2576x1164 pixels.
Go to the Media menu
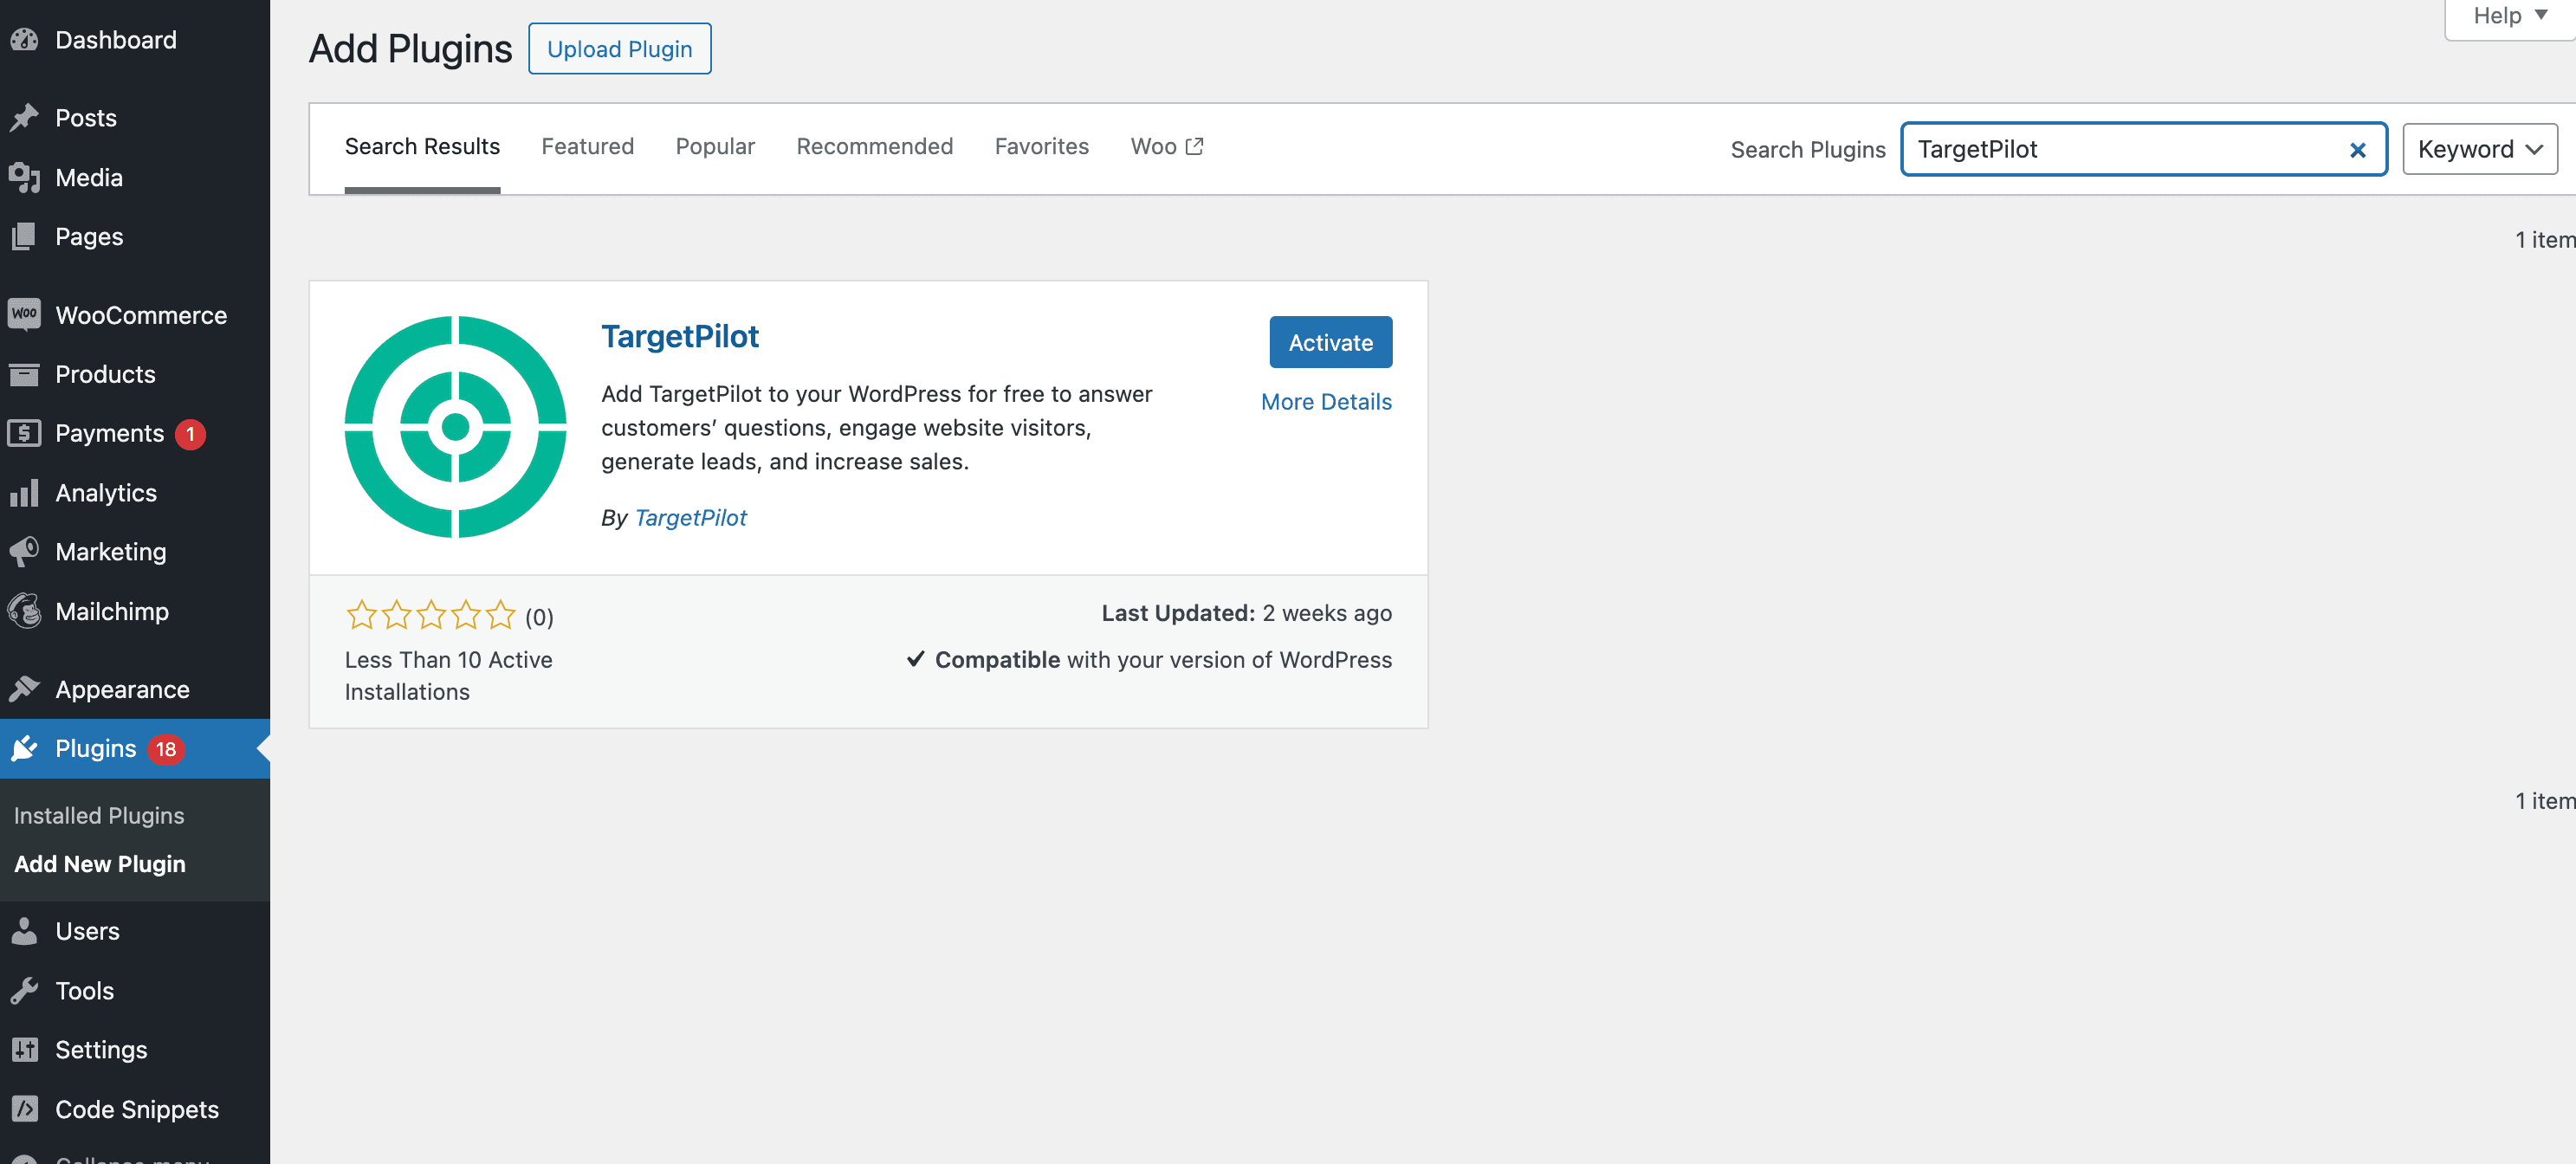pyautogui.click(x=135, y=178)
